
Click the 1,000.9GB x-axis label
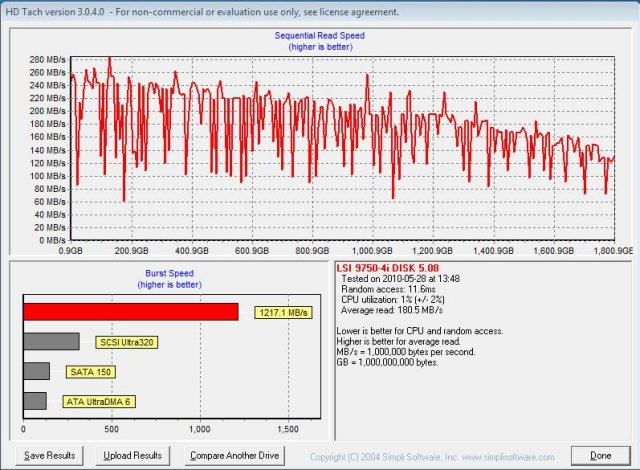pyautogui.click(x=372, y=251)
